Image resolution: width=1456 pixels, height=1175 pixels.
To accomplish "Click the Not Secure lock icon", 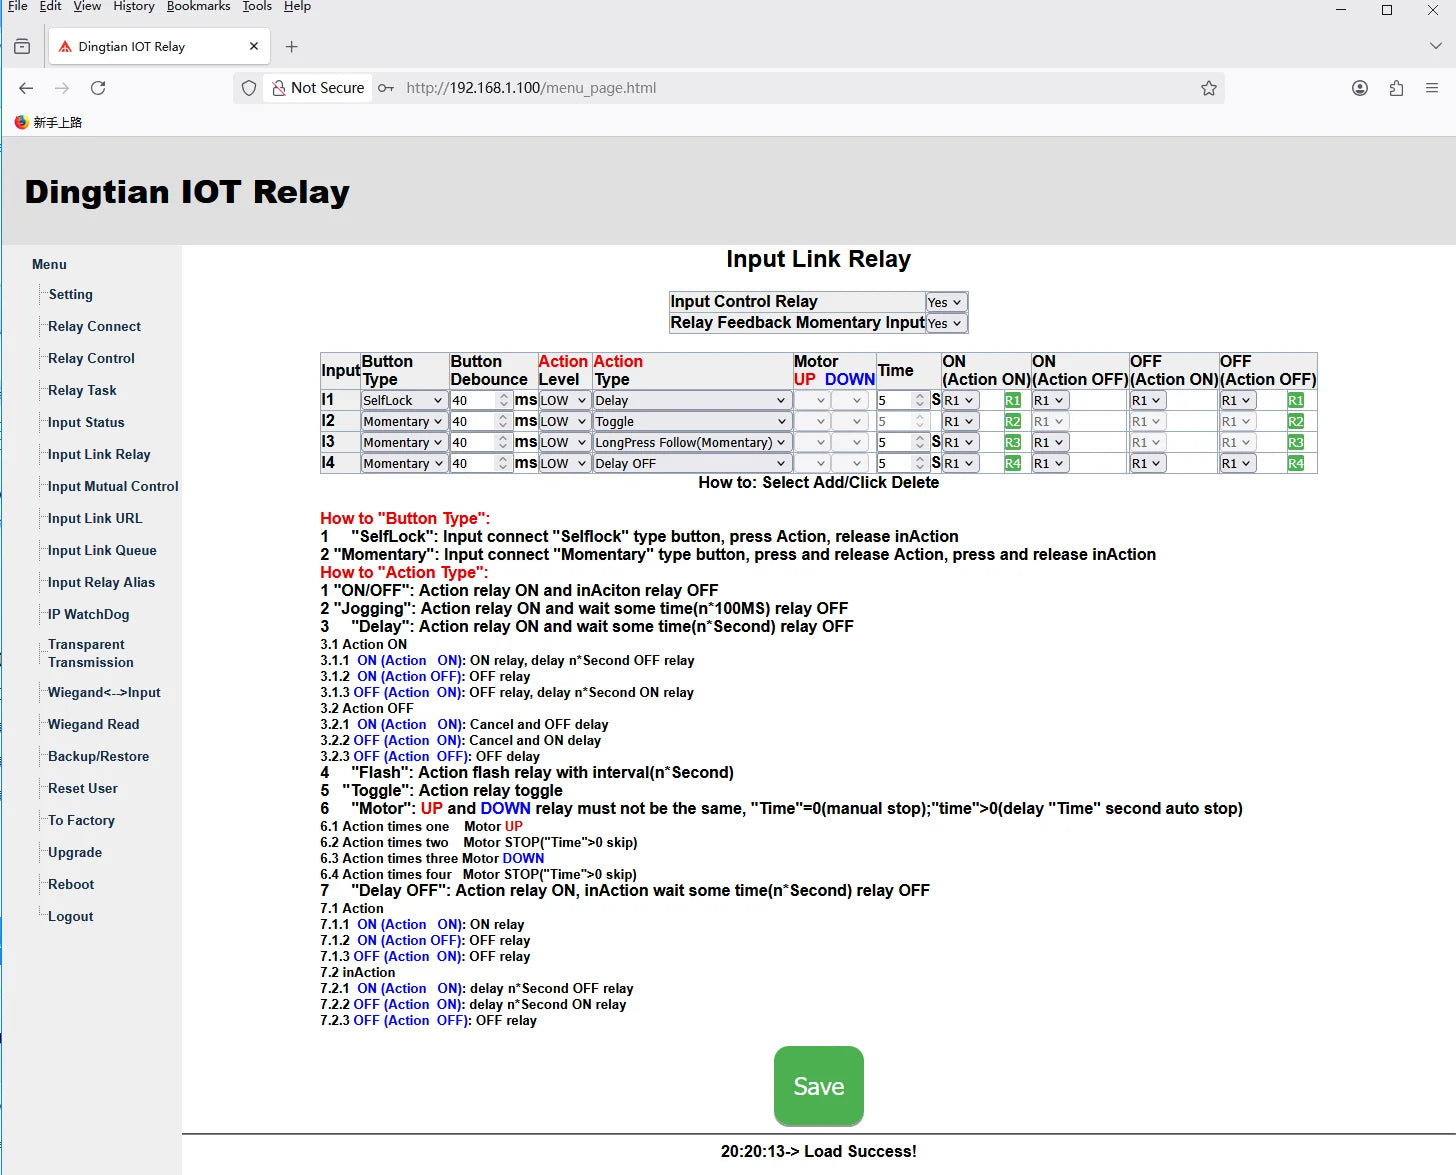I will [279, 88].
